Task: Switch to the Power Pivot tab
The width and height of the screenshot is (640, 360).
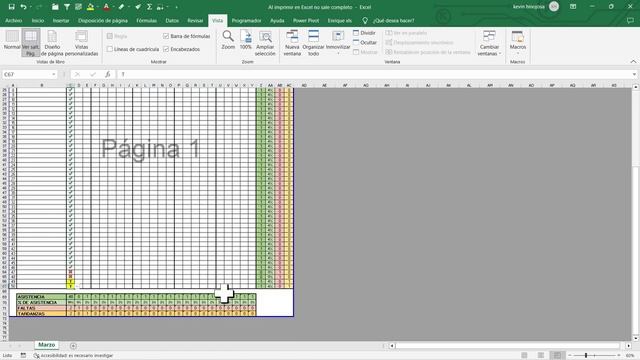Action: click(x=306, y=20)
